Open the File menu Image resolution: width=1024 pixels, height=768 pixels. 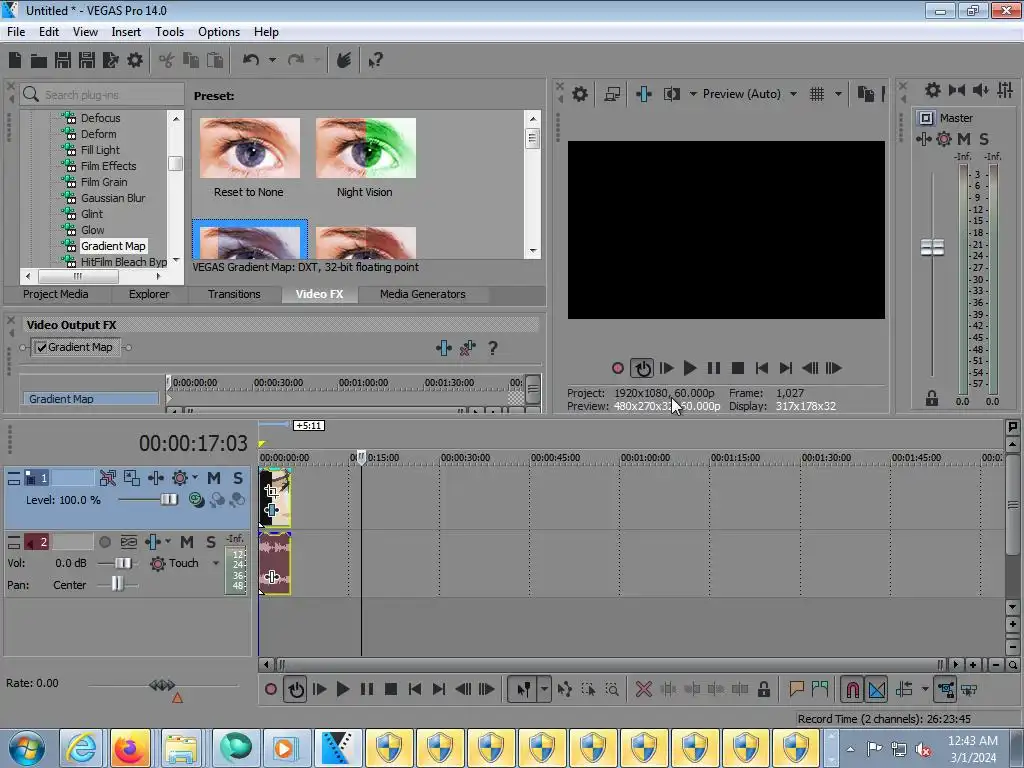click(16, 32)
